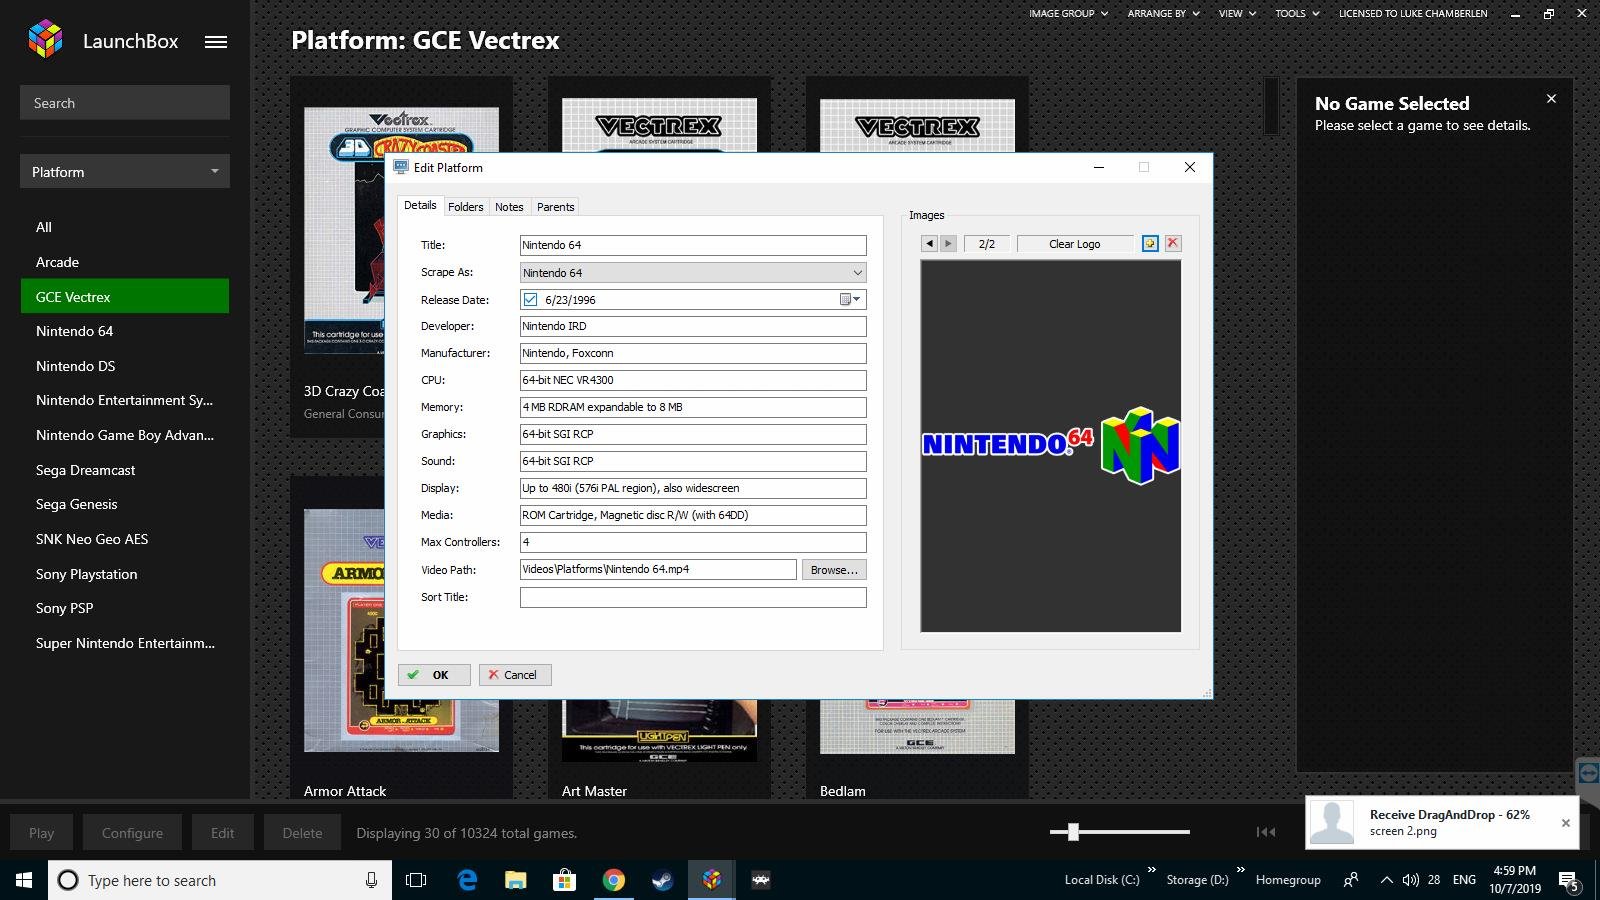
Task: Open Windows Start menu
Action: pyautogui.click(x=24, y=880)
